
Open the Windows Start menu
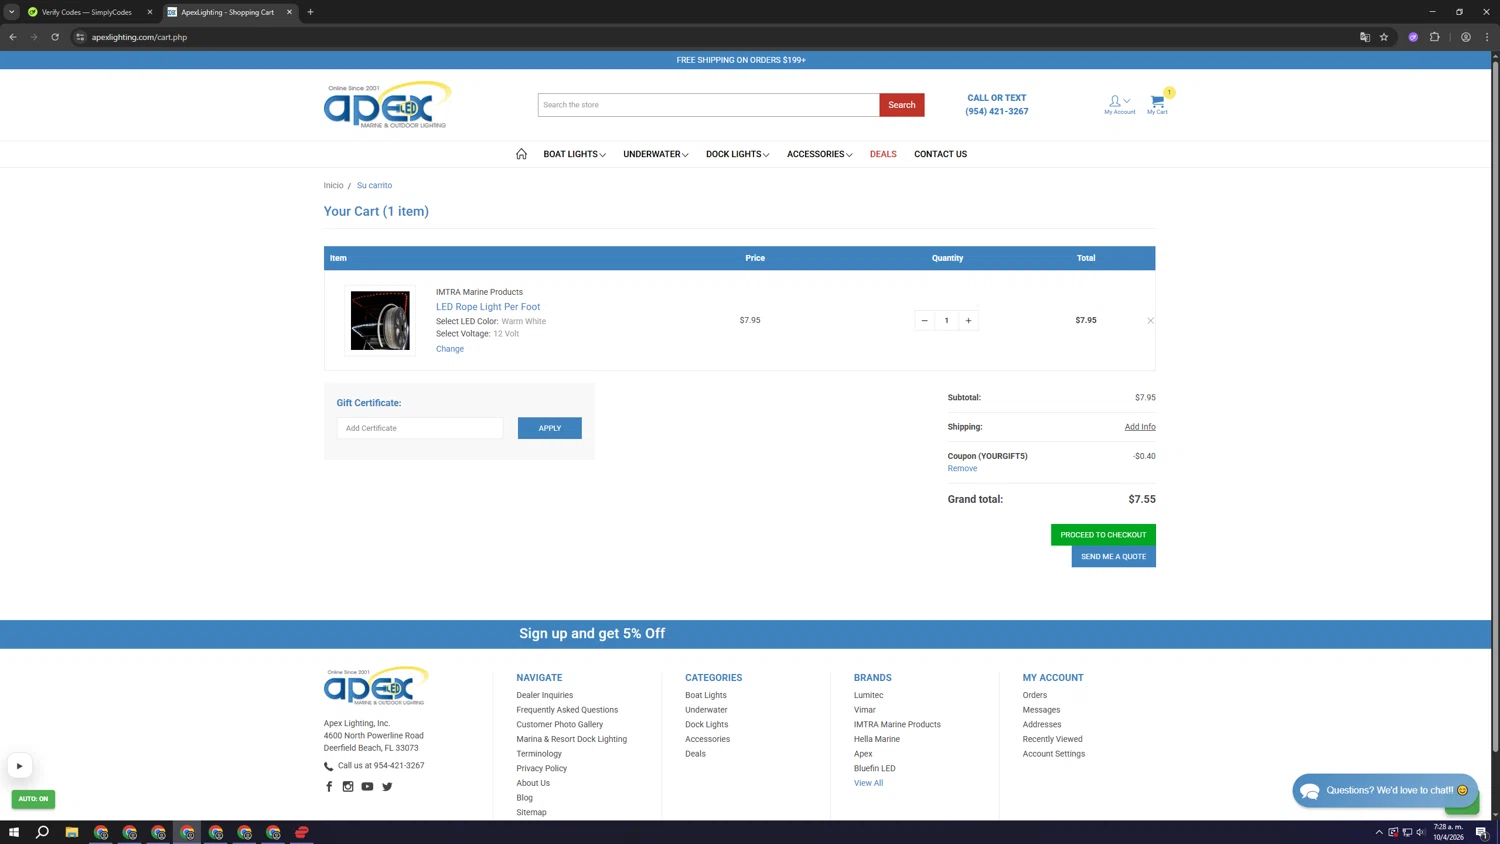pyautogui.click(x=14, y=832)
